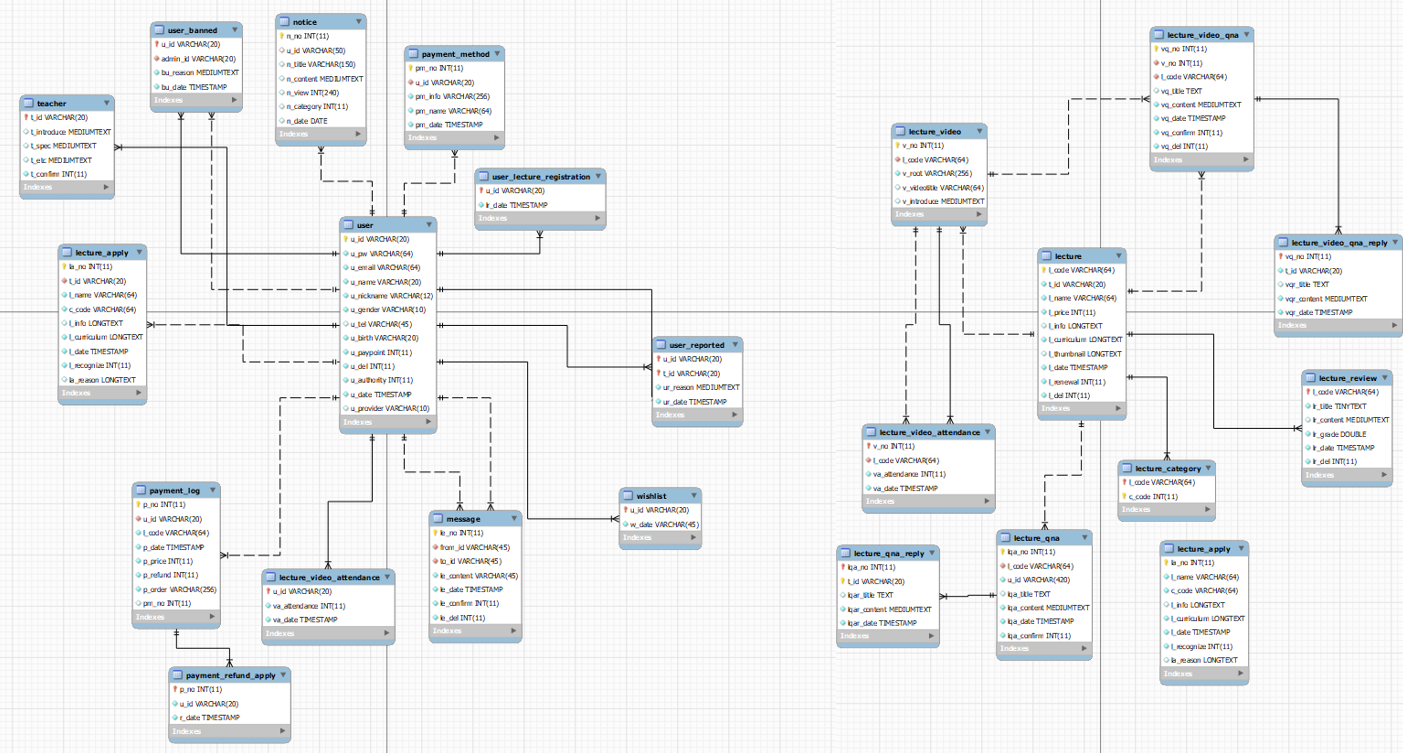Image resolution: width=1403 pixels, height=753 pixels.
Task: Click the blue diamond icon next to u_nickname in user
Action: [347, 296]
